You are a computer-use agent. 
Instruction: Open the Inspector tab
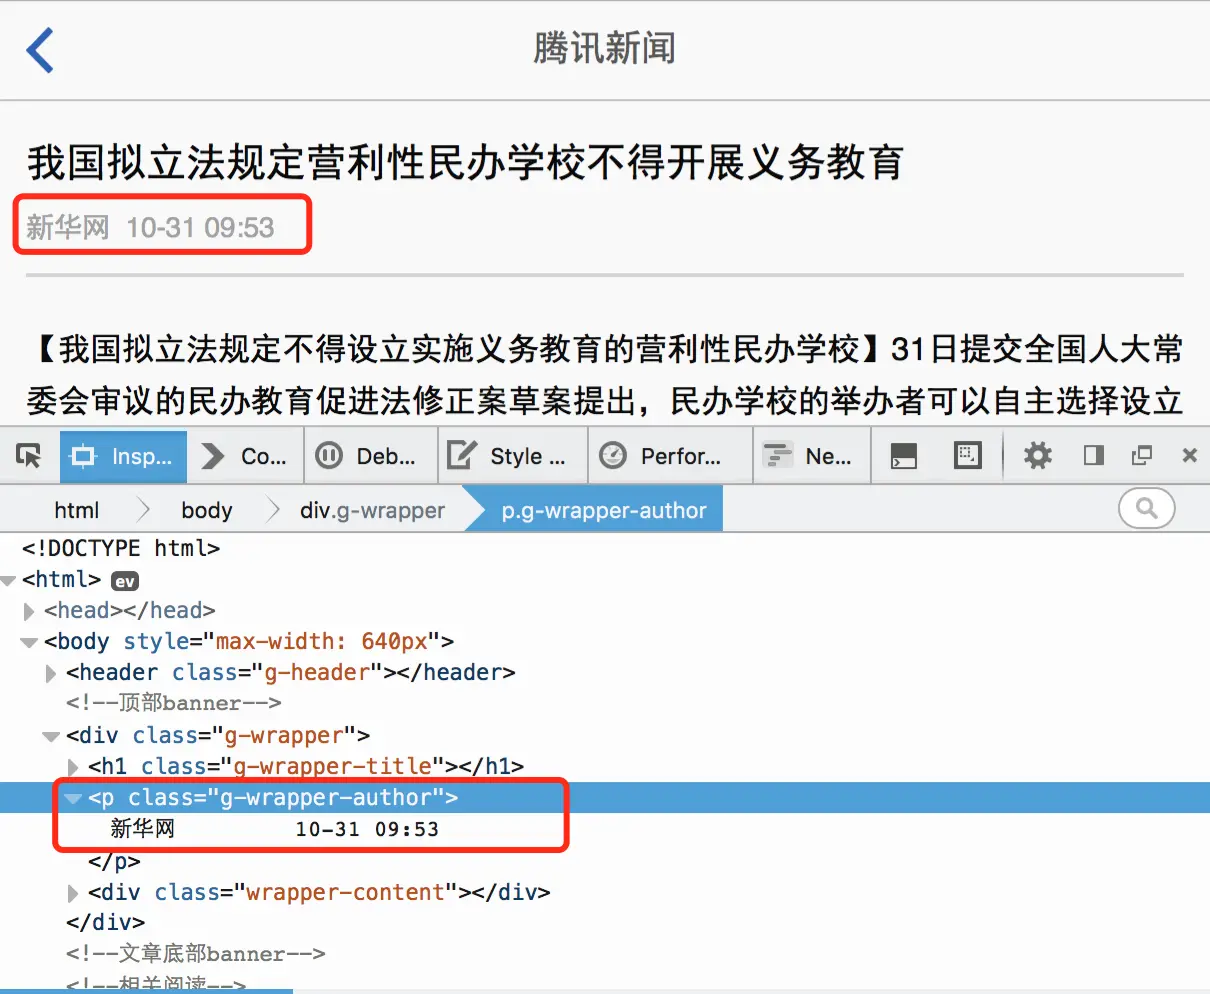[123, 457]
